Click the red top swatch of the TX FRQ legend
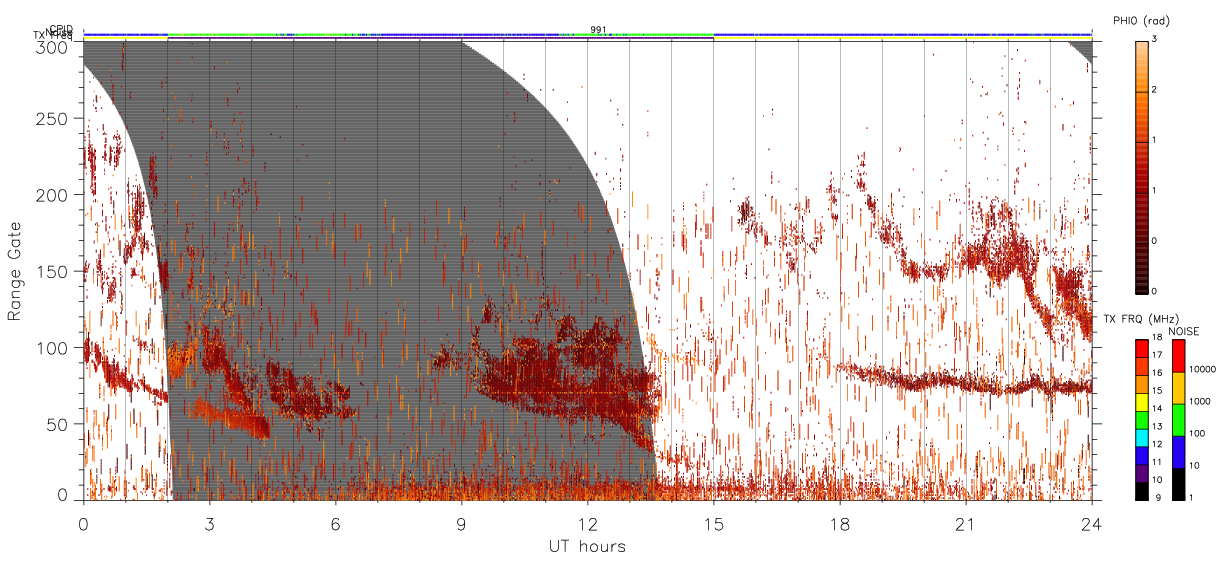Viewport: 1228px width, 567px height. coord(1142,349)
